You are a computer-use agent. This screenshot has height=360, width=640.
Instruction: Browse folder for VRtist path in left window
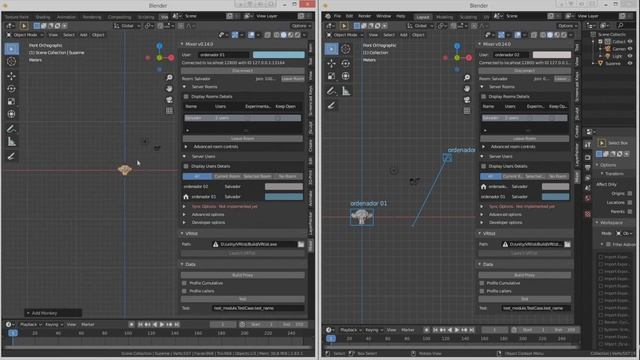(301, 244)
